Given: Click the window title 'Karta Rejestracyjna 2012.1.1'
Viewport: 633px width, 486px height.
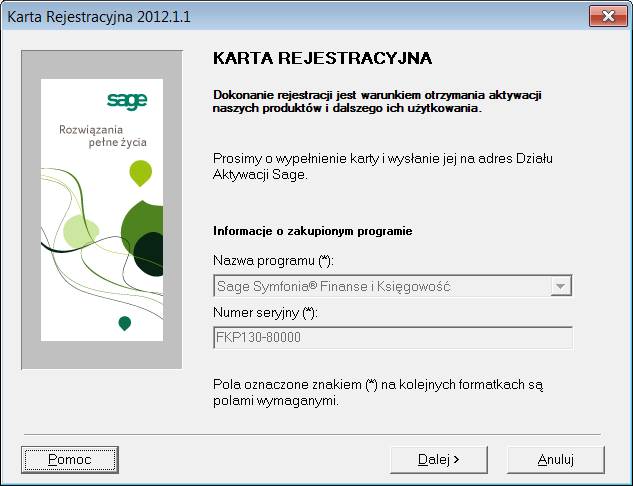Looking at the screenshot, I should tap(99, 17).
